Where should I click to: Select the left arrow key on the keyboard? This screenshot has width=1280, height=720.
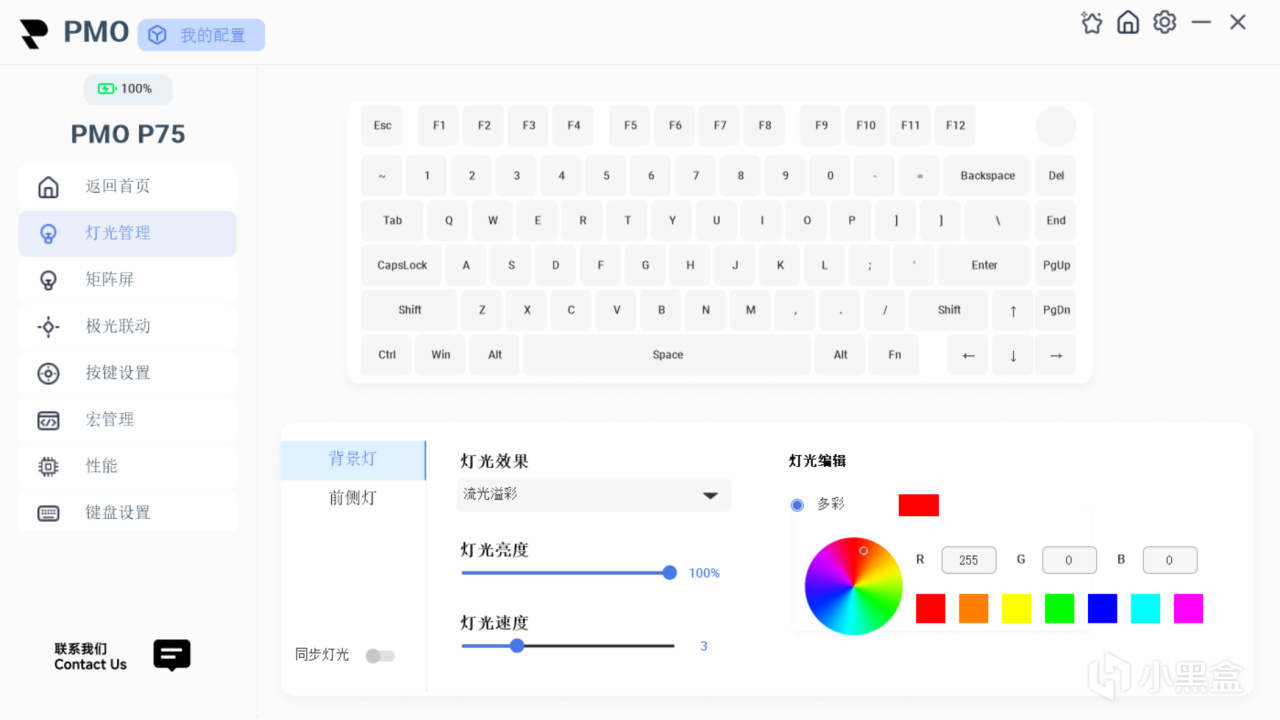coord(968,355)
